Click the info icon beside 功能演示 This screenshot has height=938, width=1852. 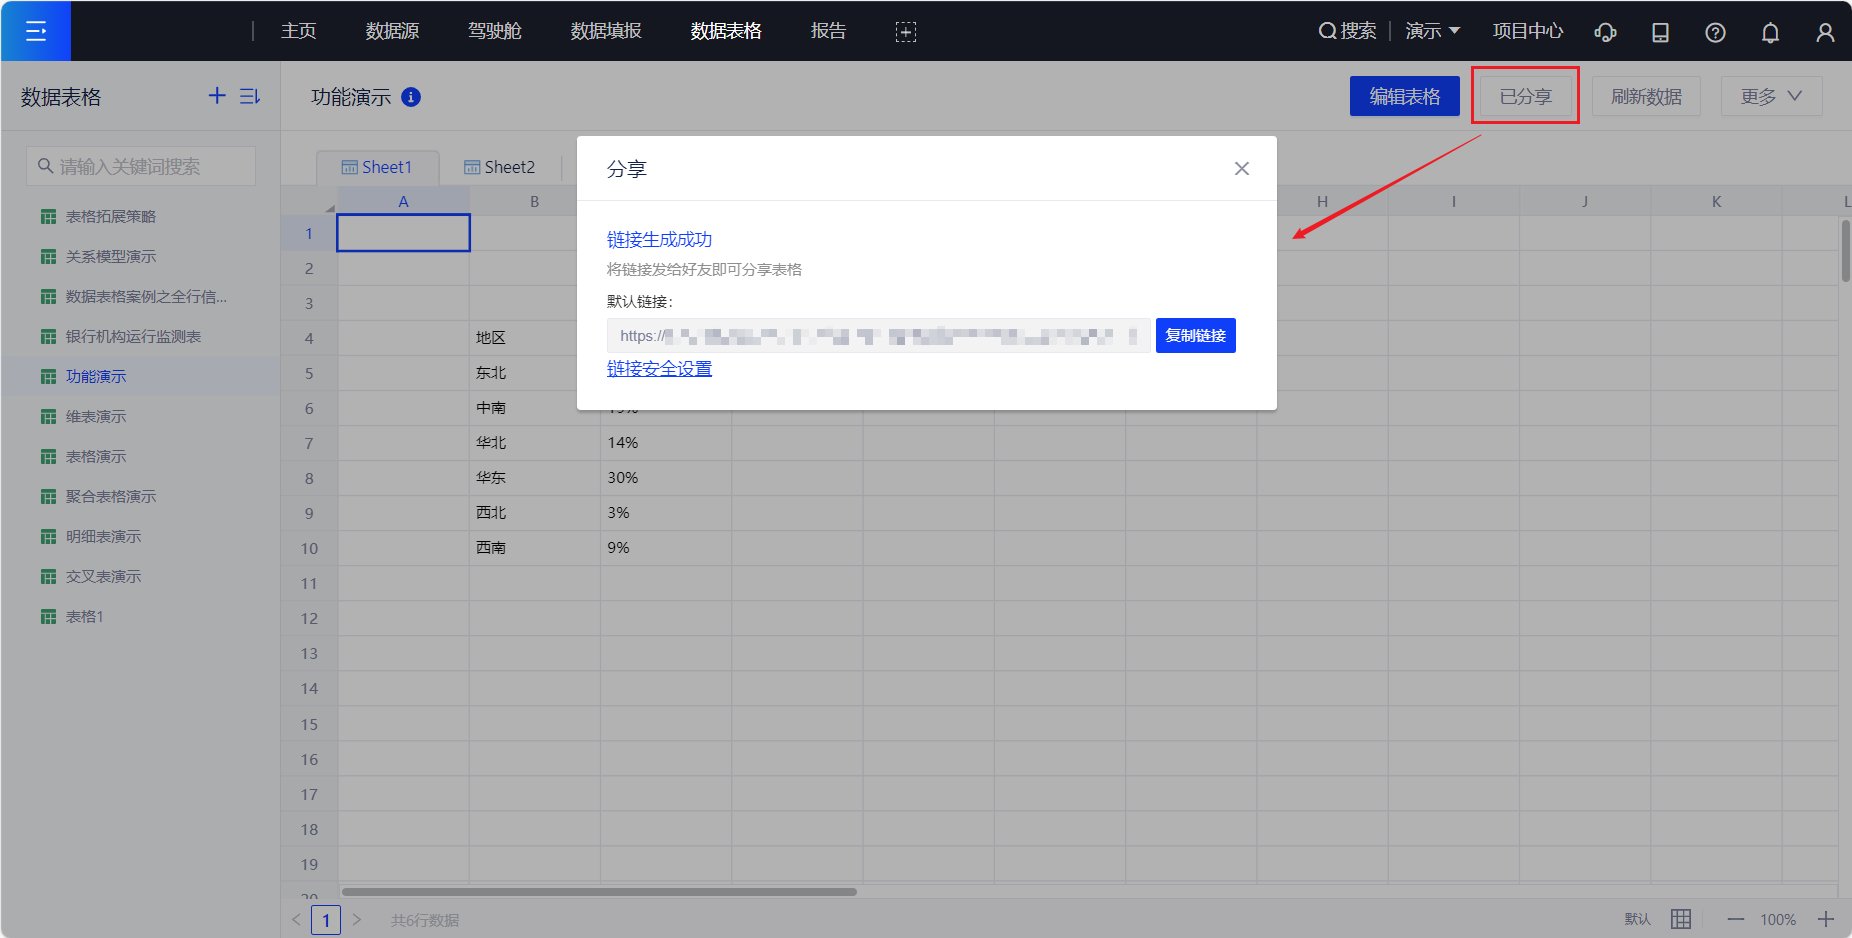(411, 97)
